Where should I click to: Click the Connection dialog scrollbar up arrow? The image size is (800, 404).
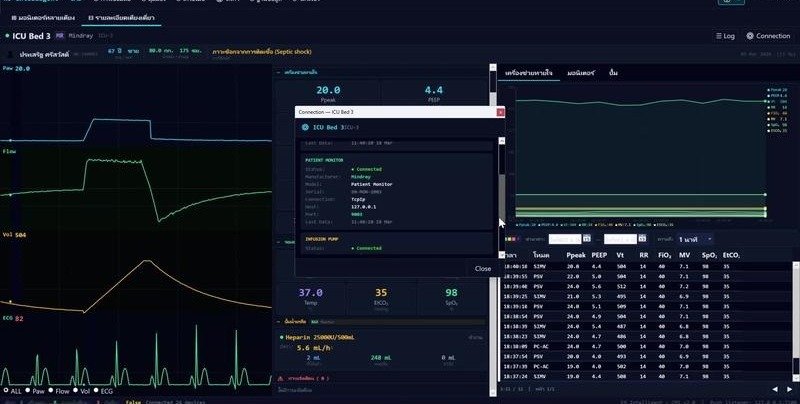502,141
